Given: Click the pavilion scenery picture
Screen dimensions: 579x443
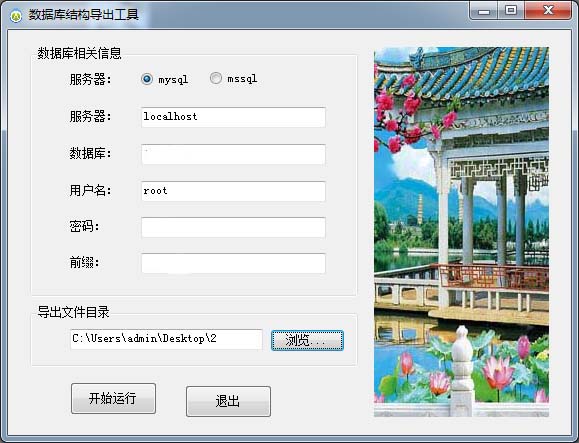Looking at the screenshot, I should [x=461, y=232].
